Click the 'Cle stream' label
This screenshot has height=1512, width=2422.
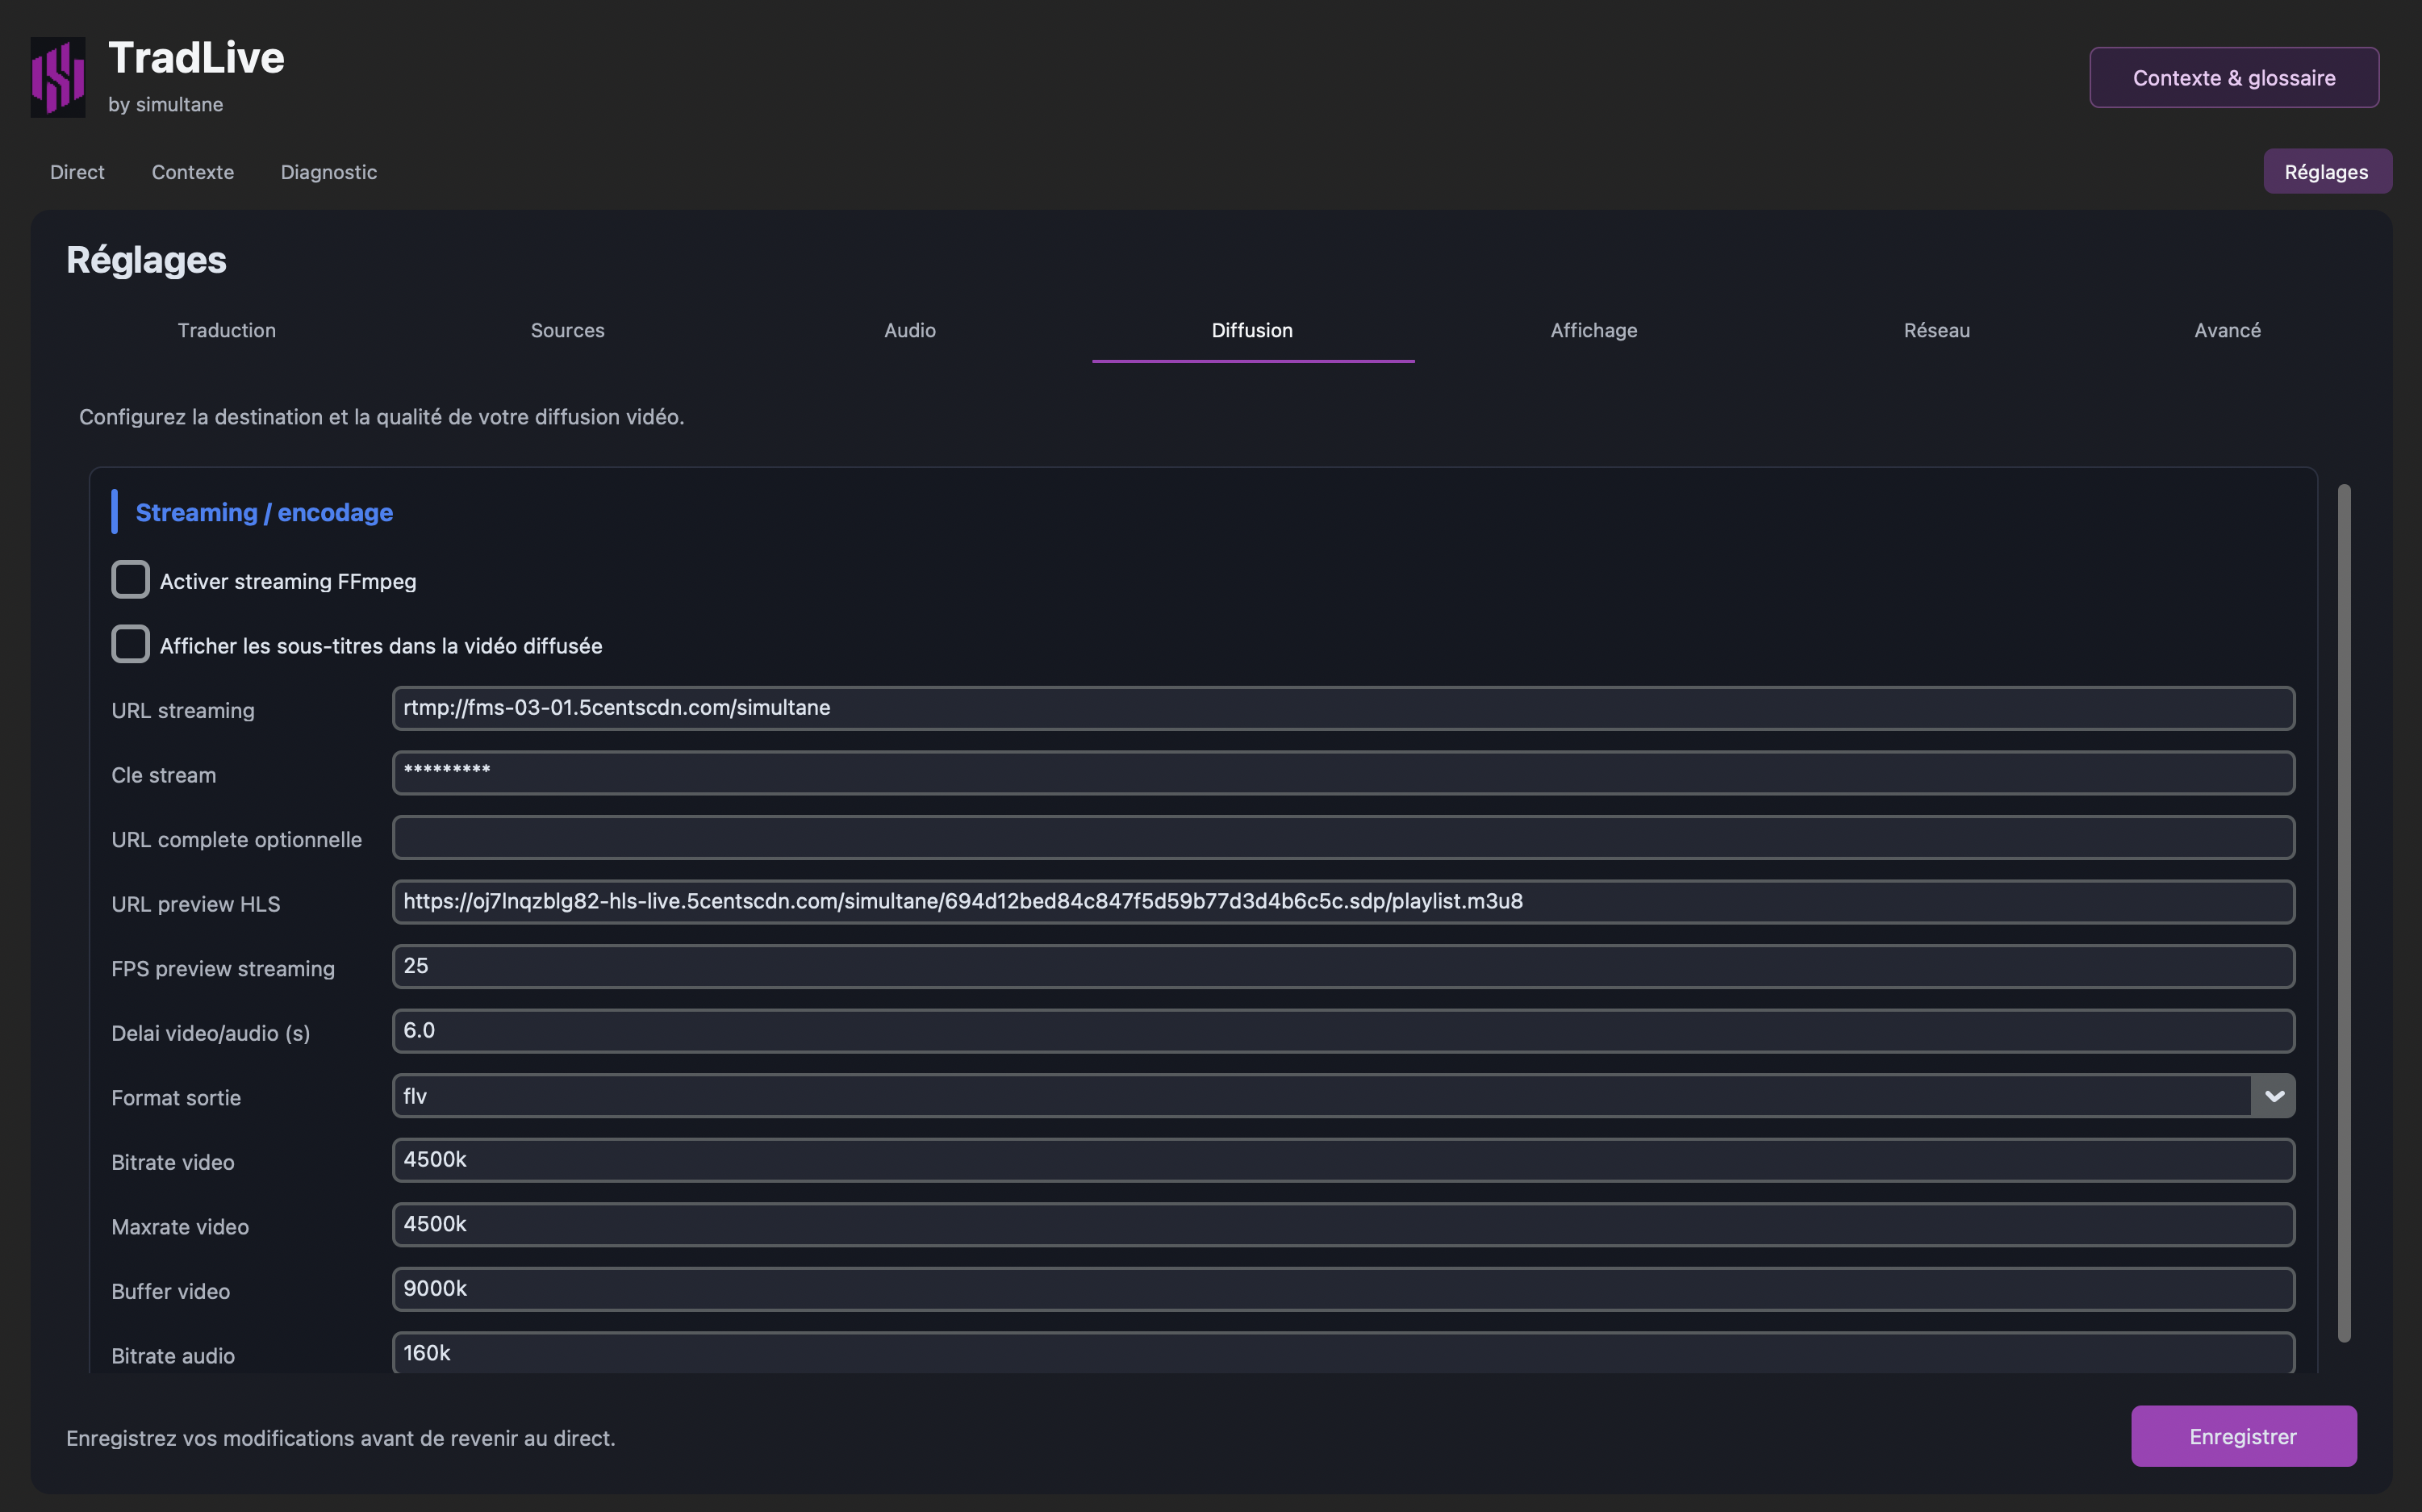click(x=163, y=775)
